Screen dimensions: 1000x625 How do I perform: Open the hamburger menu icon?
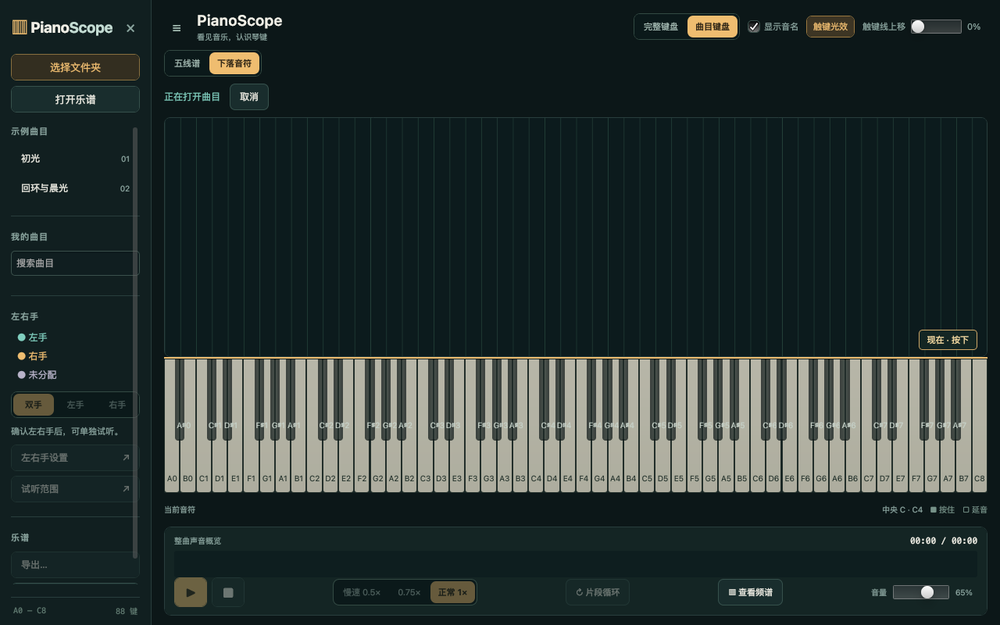(177, 28)
